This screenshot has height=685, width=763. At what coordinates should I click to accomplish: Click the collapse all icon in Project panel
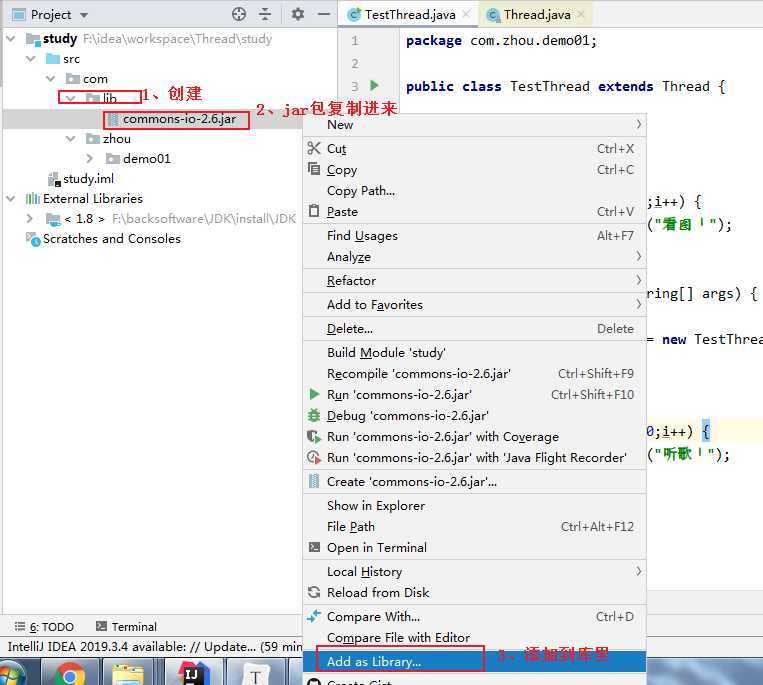tap(265, 14)
